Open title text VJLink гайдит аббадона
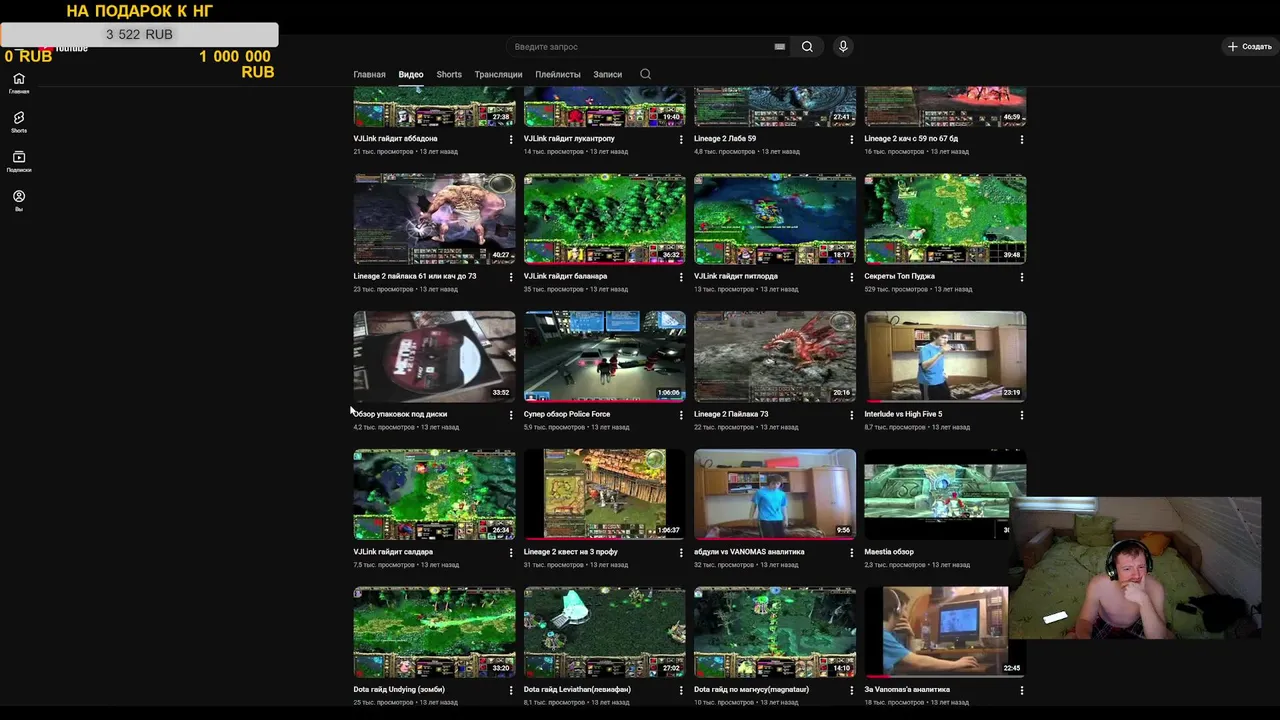The image size is (1280, 720). coord(395,139)
